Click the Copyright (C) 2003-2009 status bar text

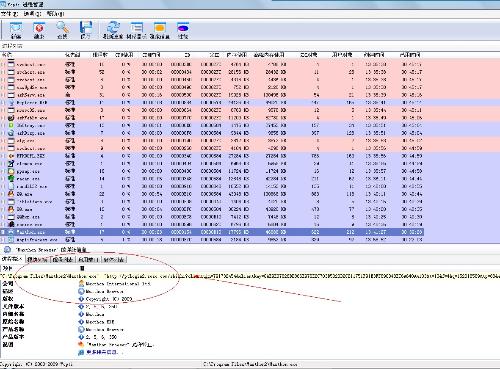[x=36, y=364]
